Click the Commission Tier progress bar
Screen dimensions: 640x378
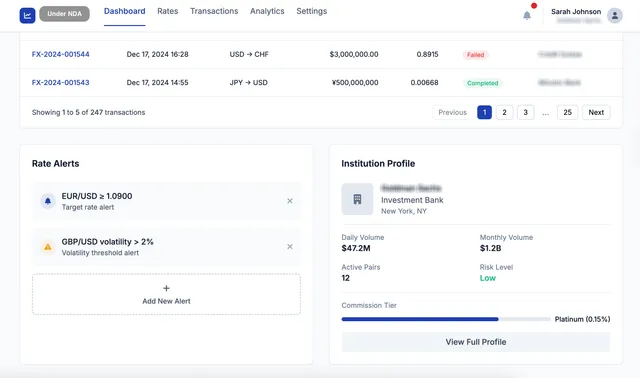446,319
